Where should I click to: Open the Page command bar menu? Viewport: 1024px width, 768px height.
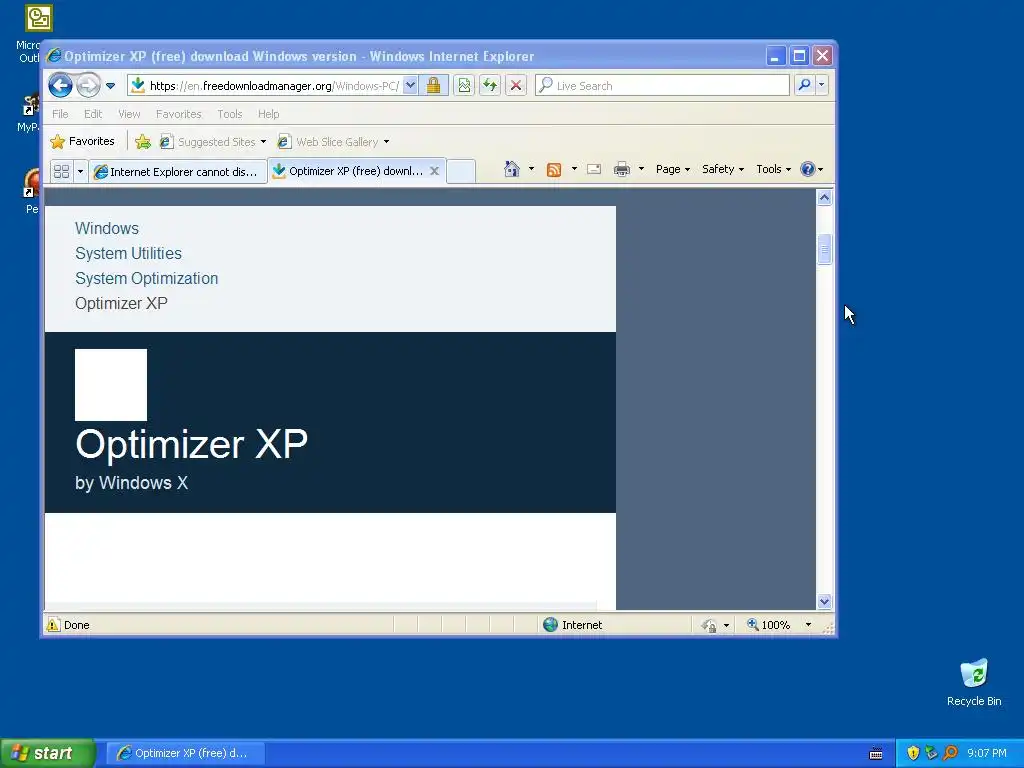673,169
